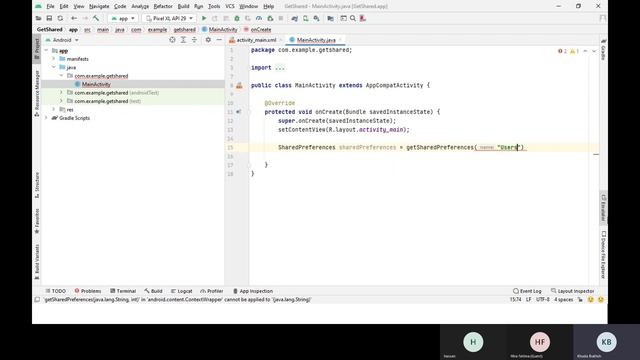Click Collapse All in Project panel
This screenshot has width=640, height=360.
(194, 40)
